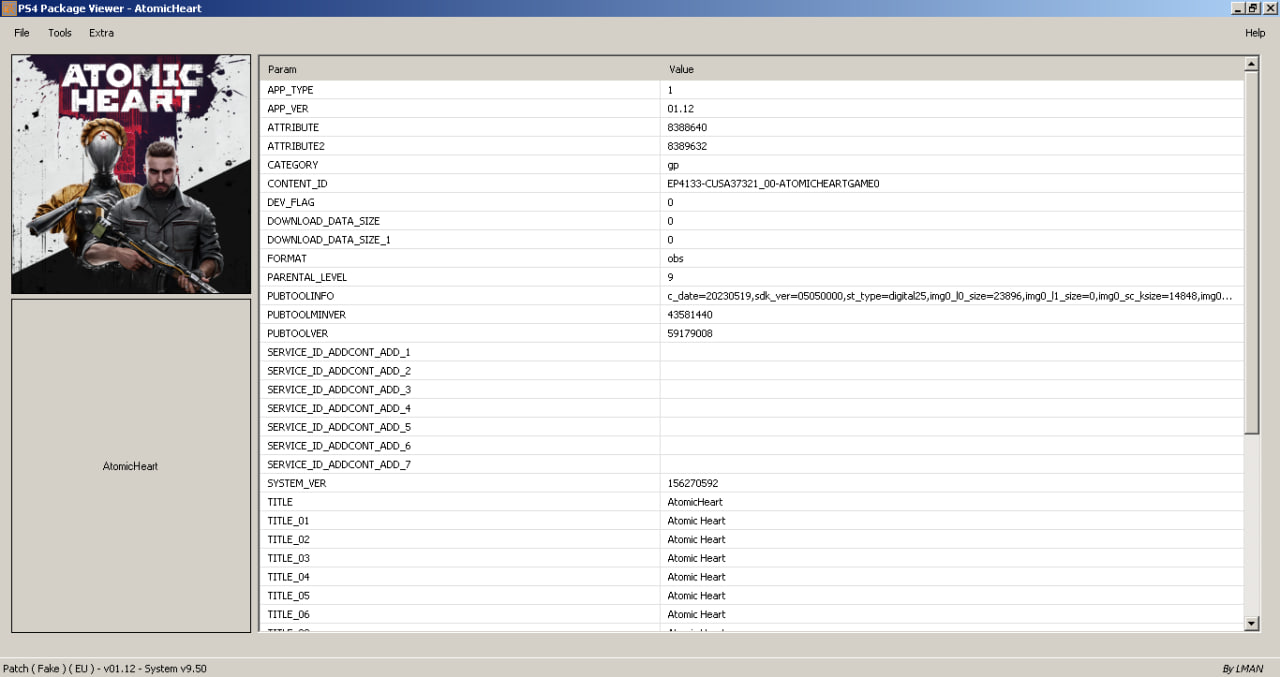Select the SYSTEM_VER parameter cell
This screenshot has height=677, width=1280.
pos(460,483)
